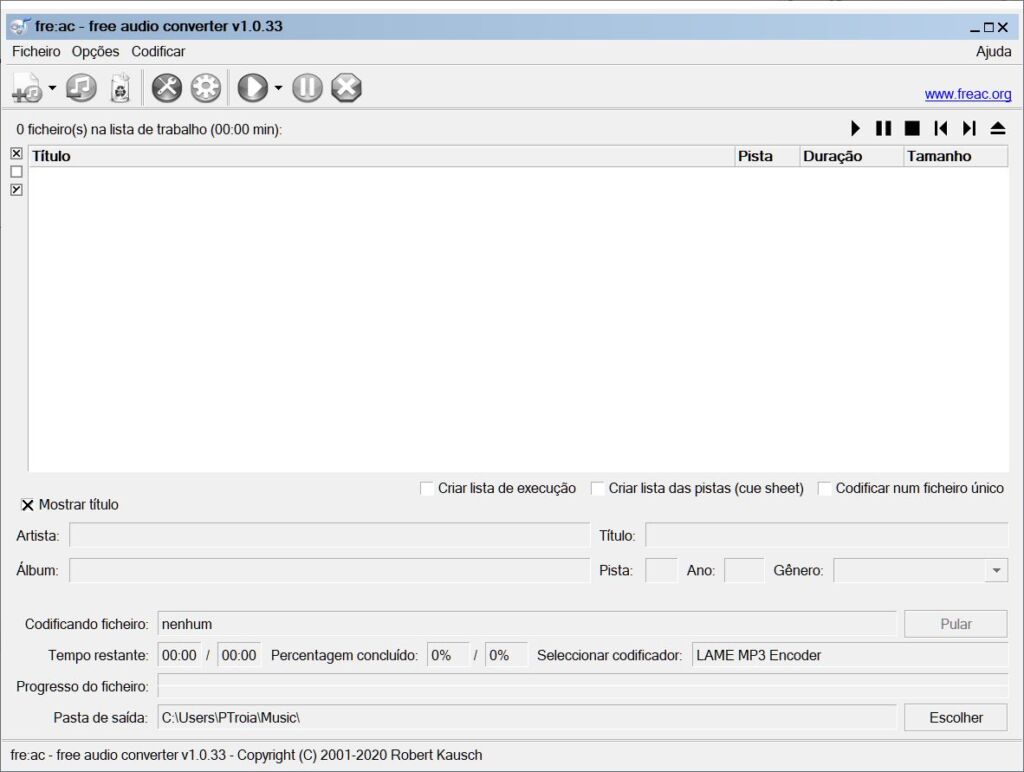The image size is (1024, 772).
Task: Click the clear joblist trash icon
Action: [120, 88]
